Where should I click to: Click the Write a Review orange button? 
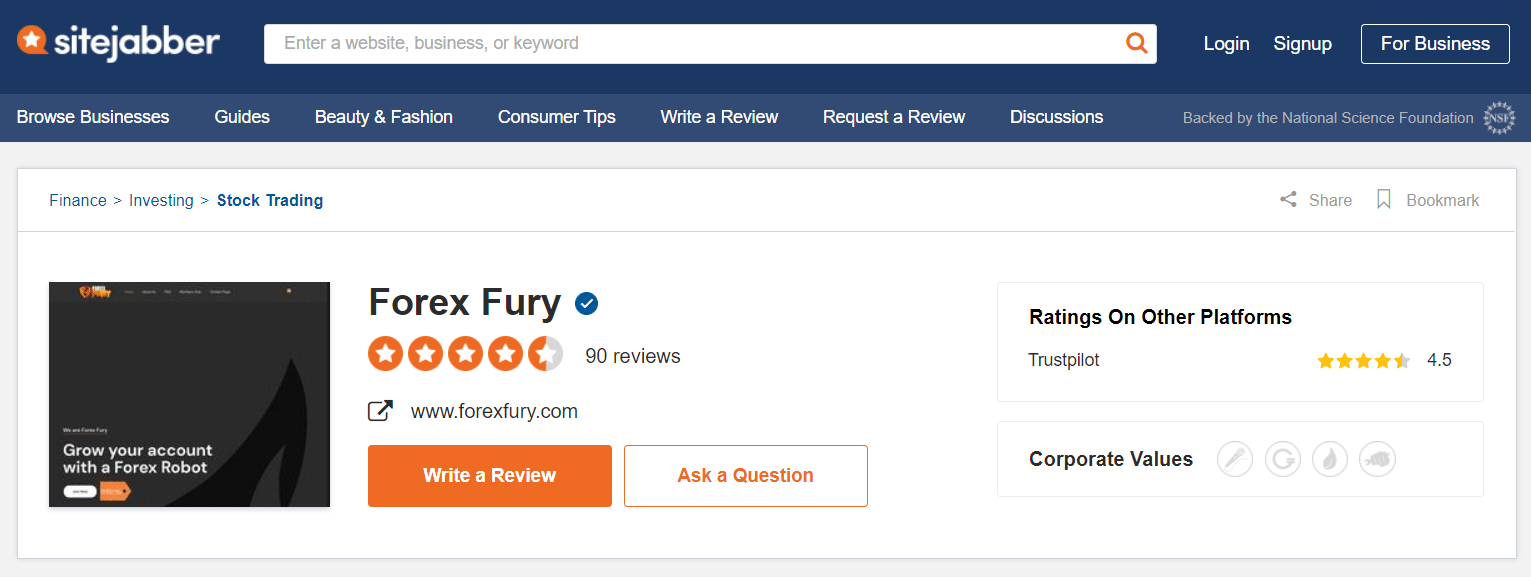490,476
